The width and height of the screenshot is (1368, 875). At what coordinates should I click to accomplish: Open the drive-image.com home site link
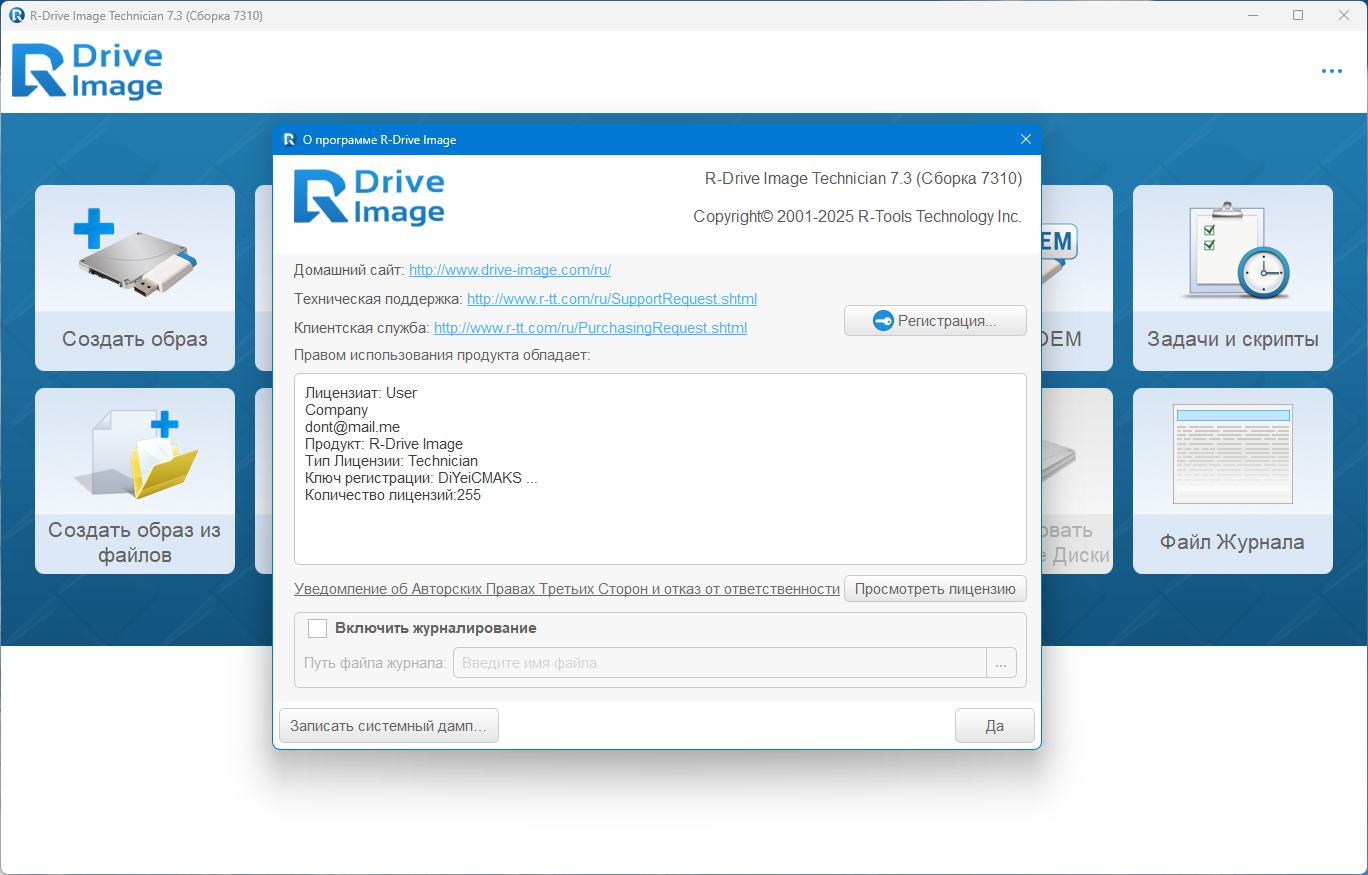[510, 270]
